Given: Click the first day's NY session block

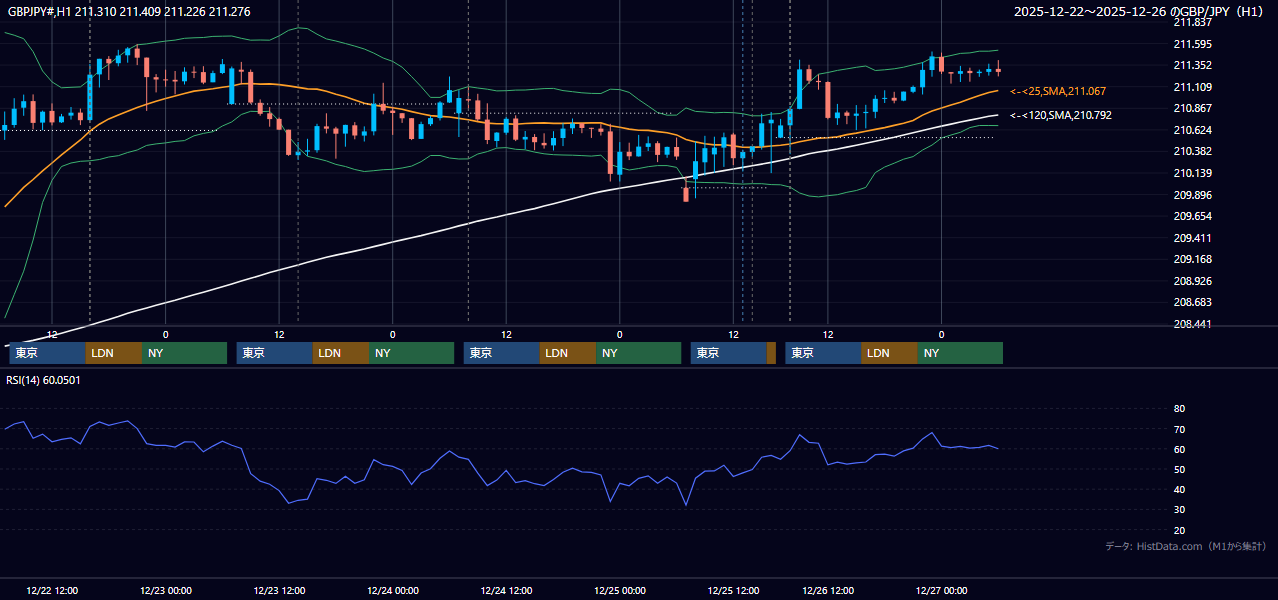Looking at the screenshot, I should pyautogui.click(x=185, y=353).
